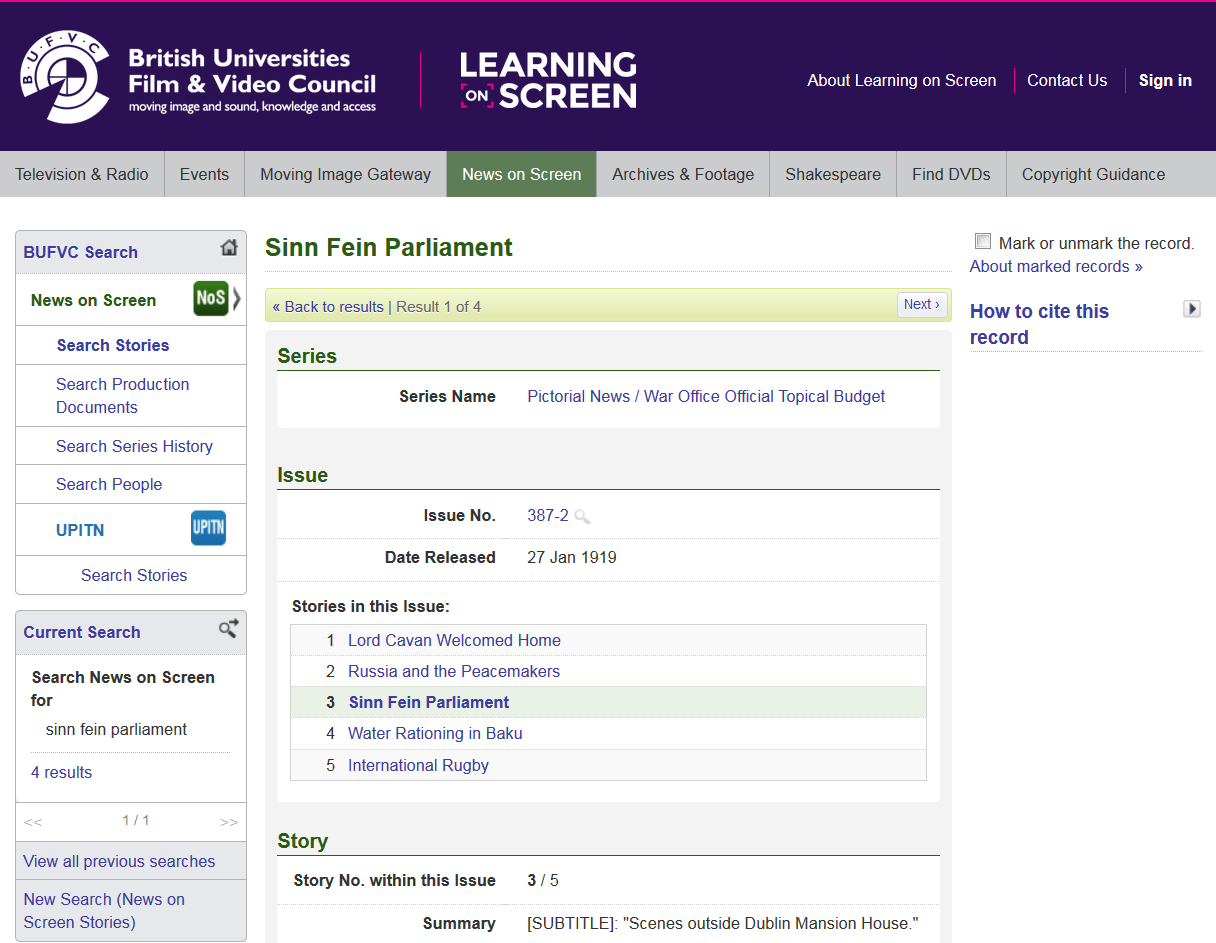Click the Next result button

[x=921, y=305]
